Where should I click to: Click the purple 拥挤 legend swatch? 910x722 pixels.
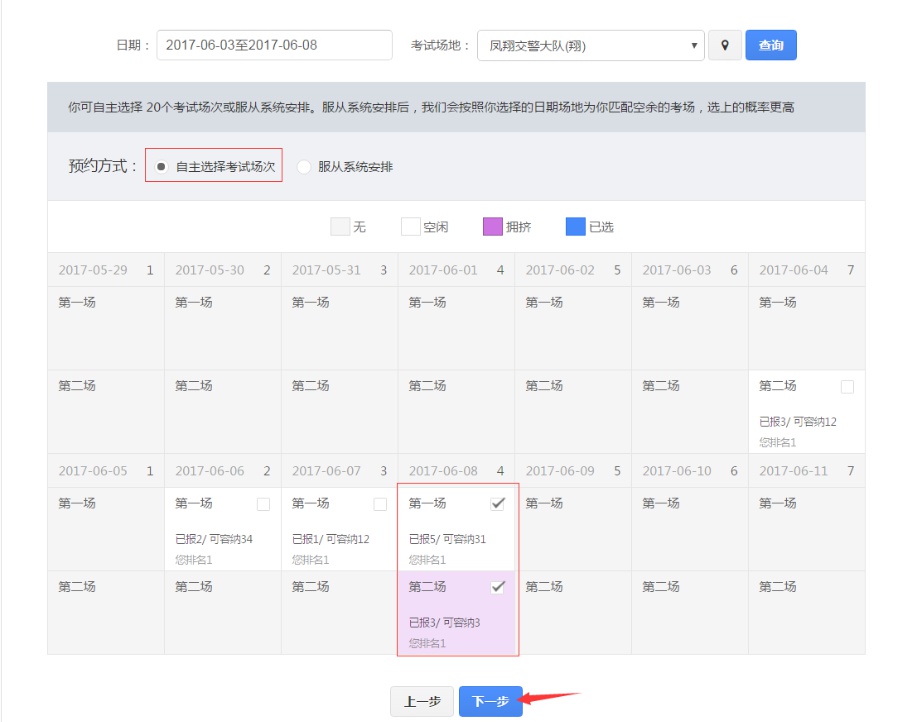[x=493, y=227]
